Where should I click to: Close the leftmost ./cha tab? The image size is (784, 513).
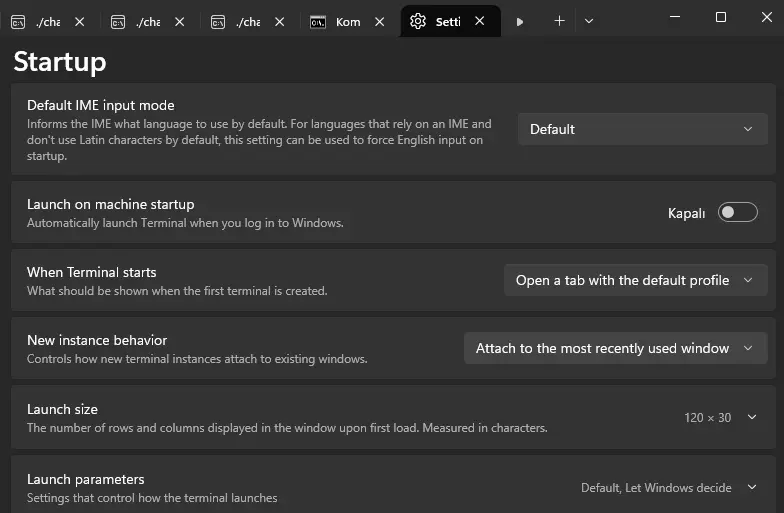coord(80,21)
